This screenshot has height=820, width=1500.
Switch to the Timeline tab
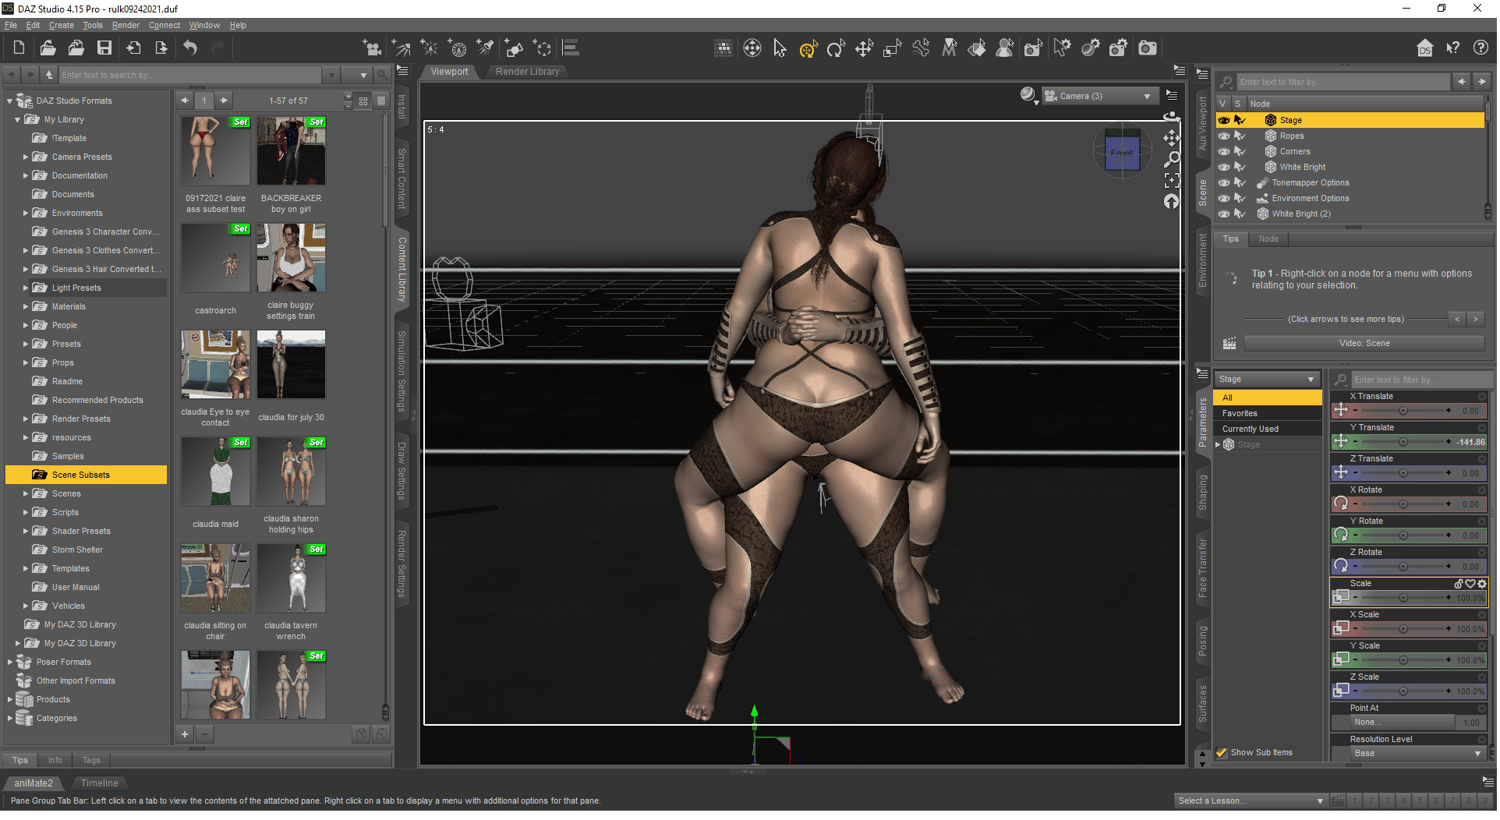99,784
